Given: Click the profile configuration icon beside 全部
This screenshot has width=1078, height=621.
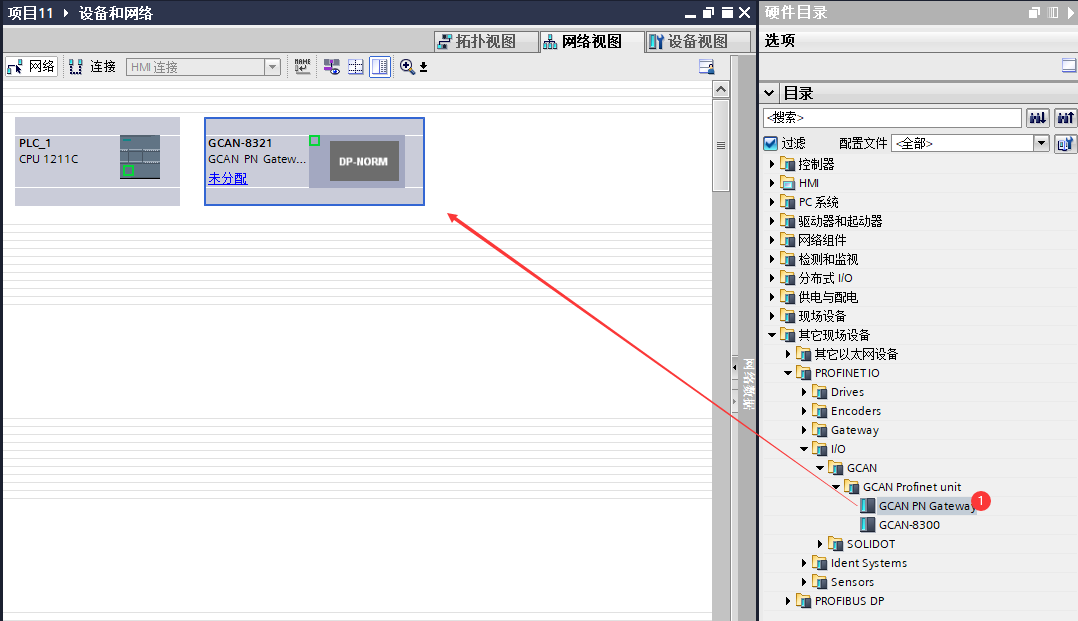Looking at the screenshot, I should pos(1066,143).
